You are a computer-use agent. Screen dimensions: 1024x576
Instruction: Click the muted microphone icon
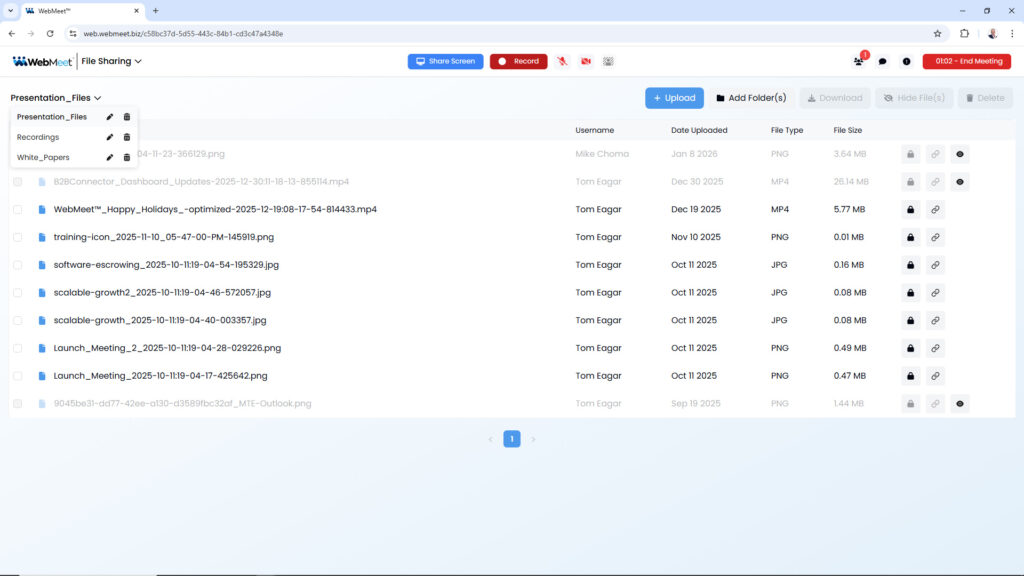tap(563, 61)
